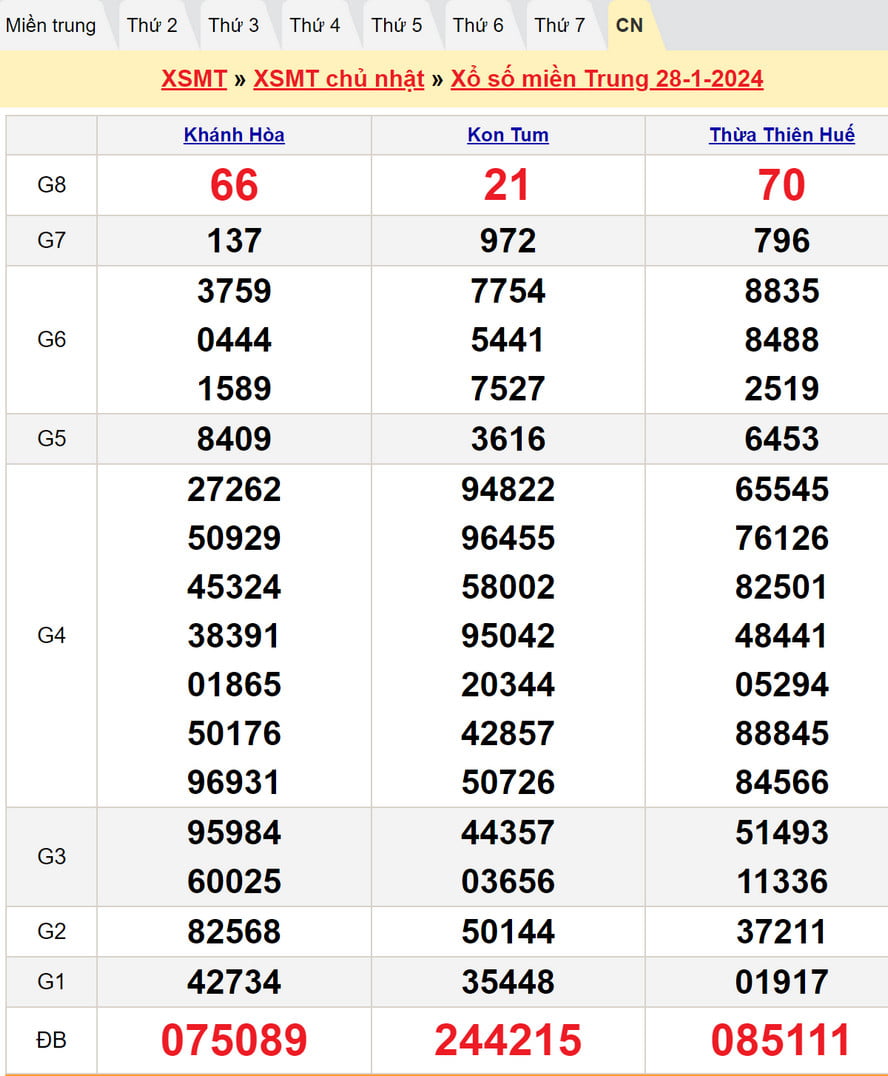
Task: Visit the Kon Tum province link
Action: 508,135
